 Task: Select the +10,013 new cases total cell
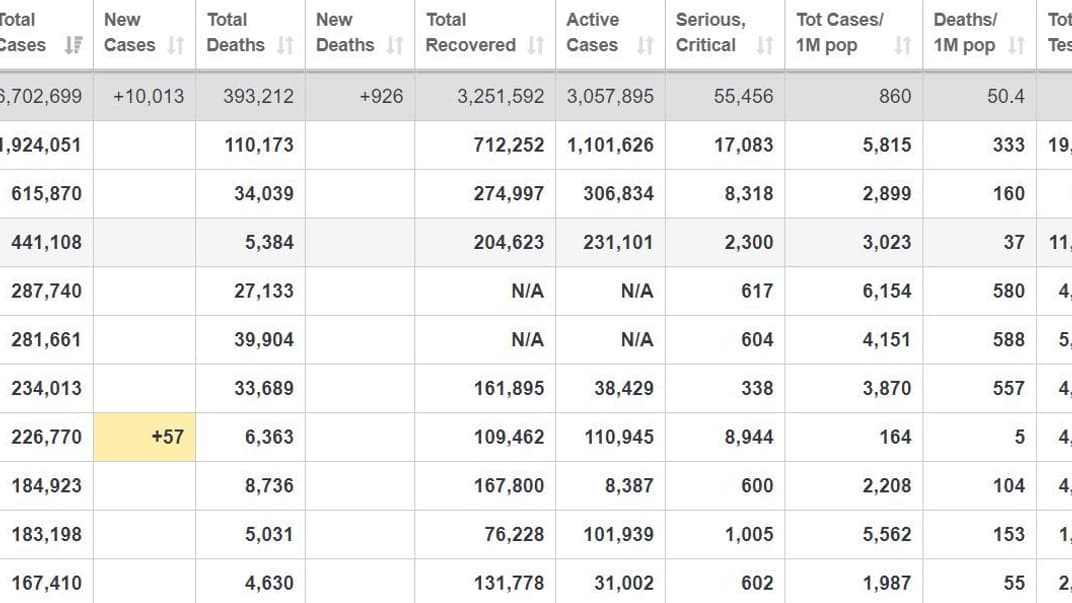click(x=148, y=96)
